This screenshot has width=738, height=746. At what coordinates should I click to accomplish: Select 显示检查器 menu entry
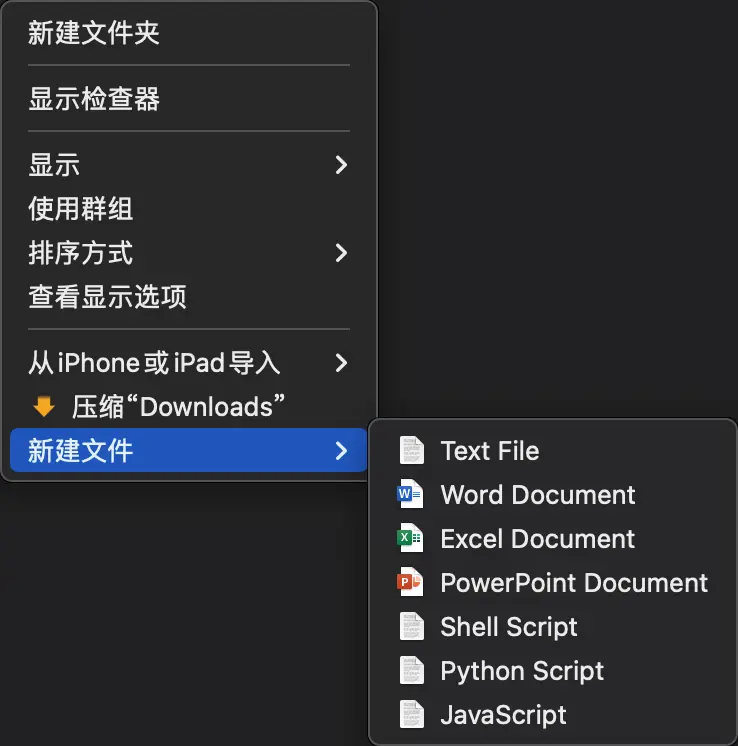click(189, 99)
